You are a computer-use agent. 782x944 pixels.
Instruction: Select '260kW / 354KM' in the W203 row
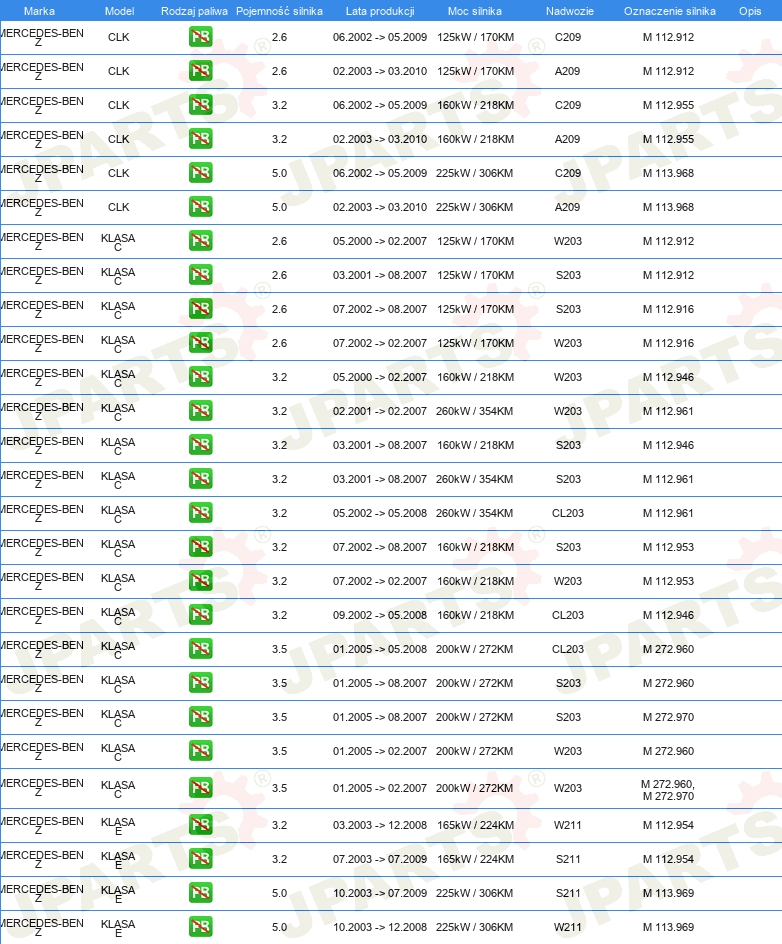click(474, 411)
